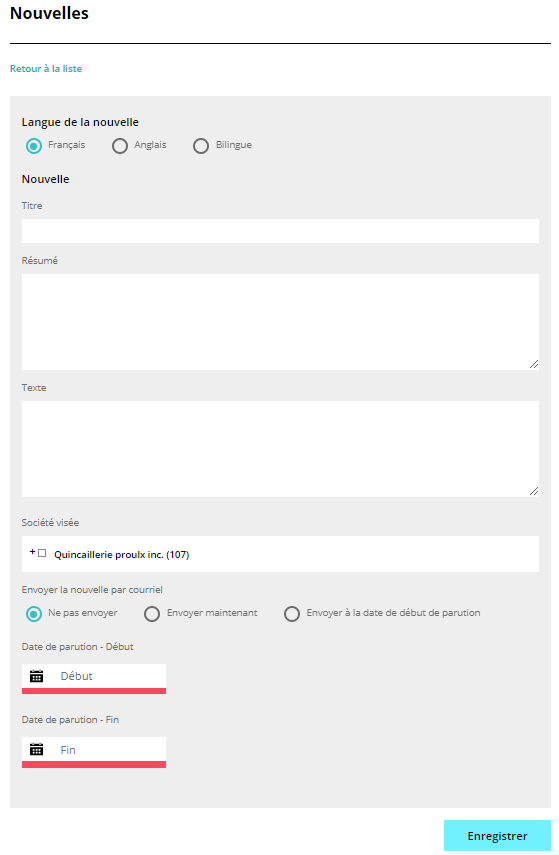Open the Début date calendar icon
Screen dimensions: 559x855
coord(37,676)
